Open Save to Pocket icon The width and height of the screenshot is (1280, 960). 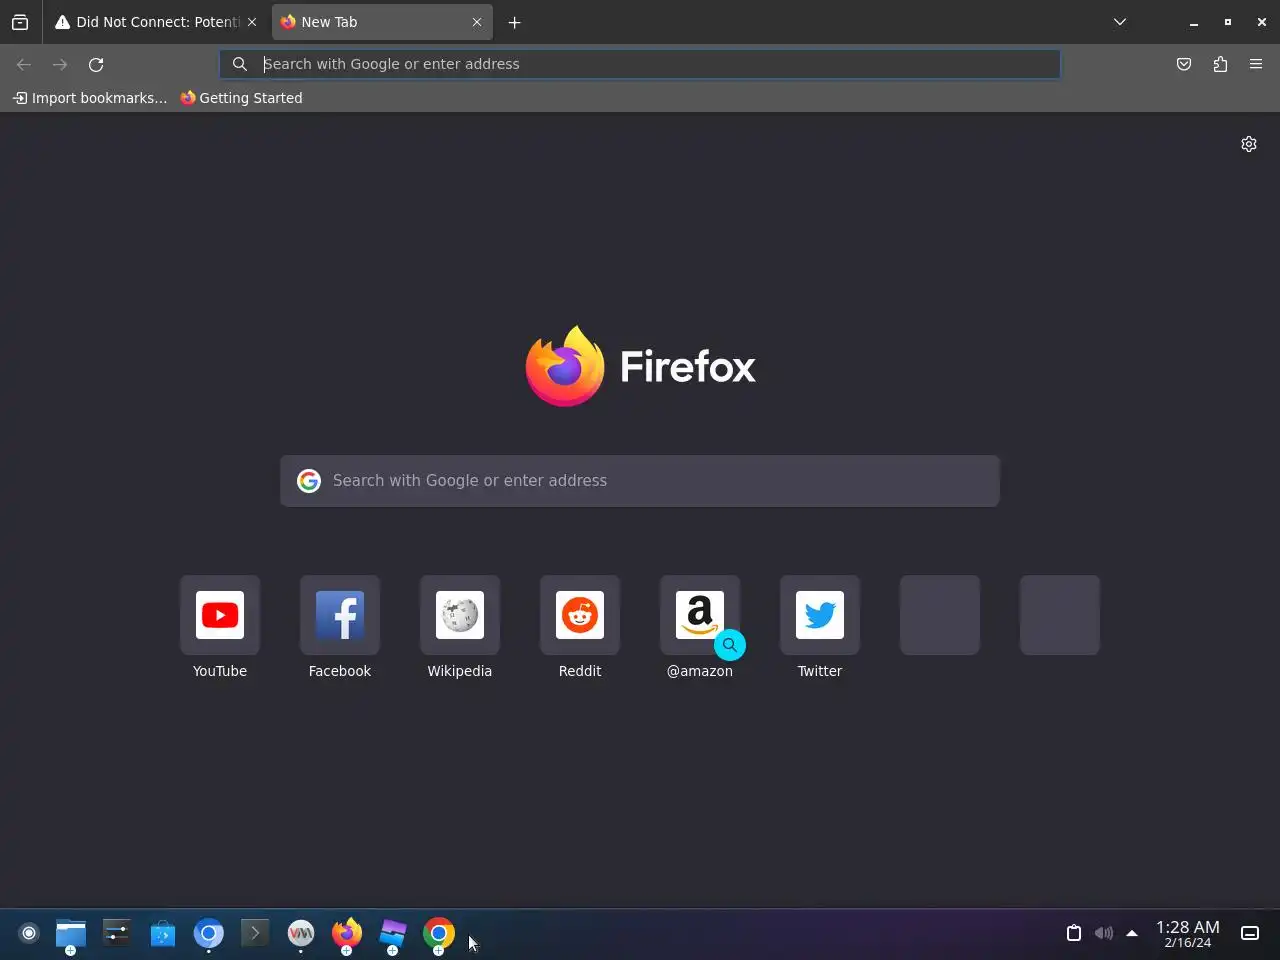point(1184,64)
